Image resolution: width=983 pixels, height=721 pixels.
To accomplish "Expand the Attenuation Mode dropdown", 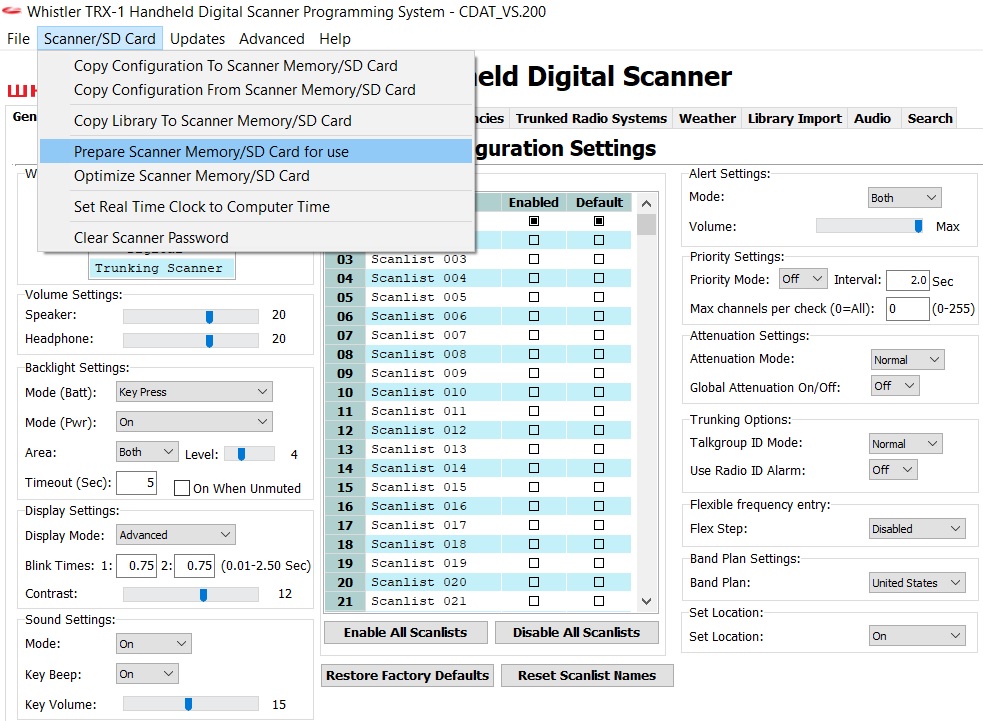I will 907,359.
